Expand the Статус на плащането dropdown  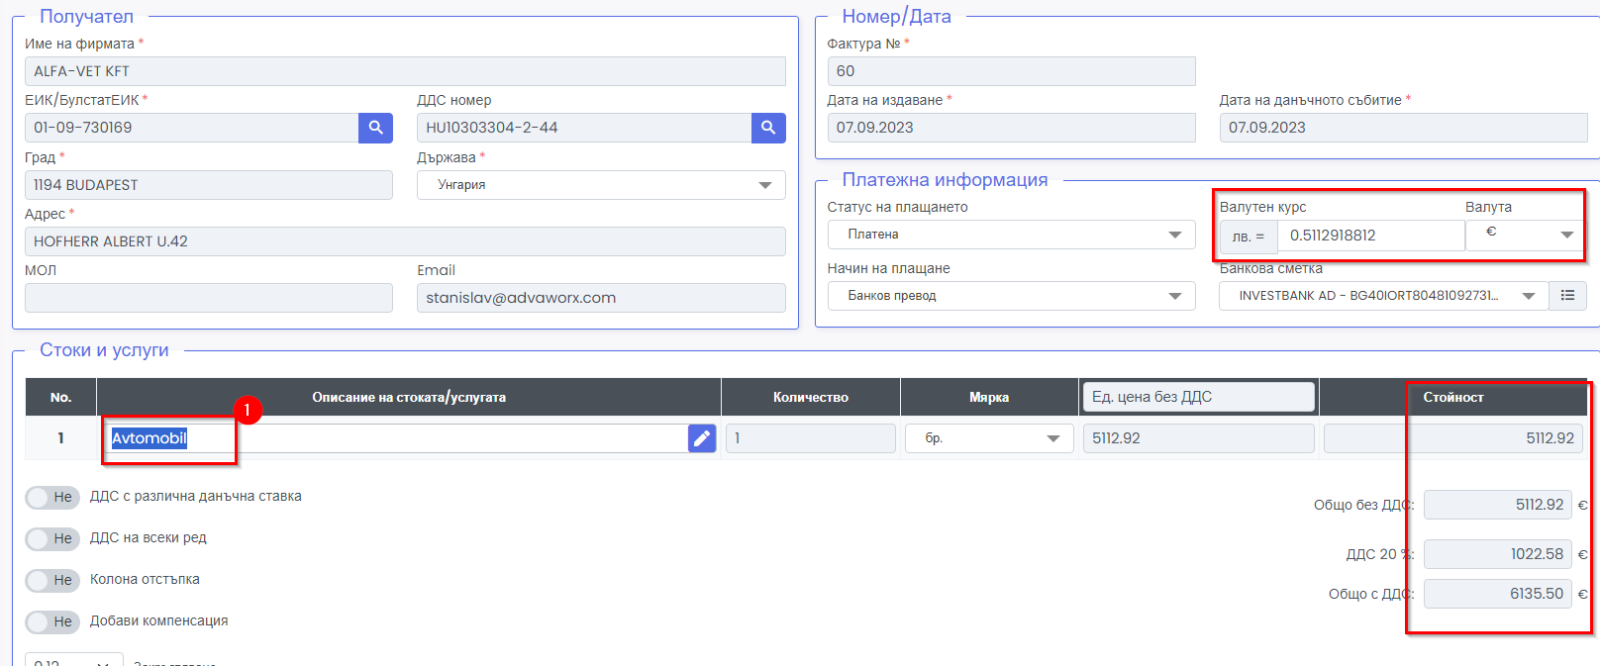tap(1010, 235)
